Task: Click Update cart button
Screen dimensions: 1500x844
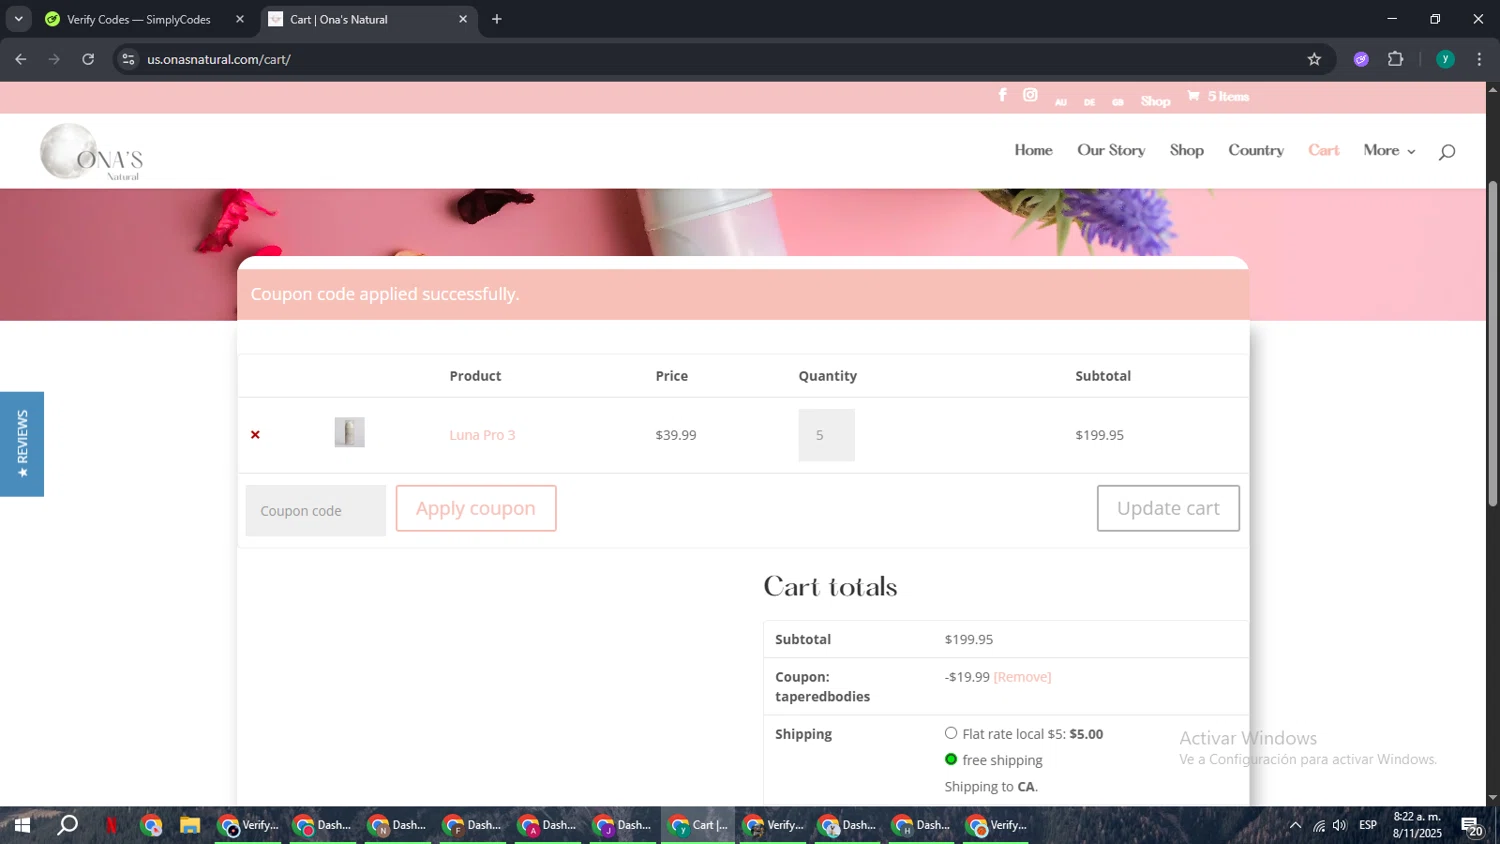Action: click(1168, 508)
